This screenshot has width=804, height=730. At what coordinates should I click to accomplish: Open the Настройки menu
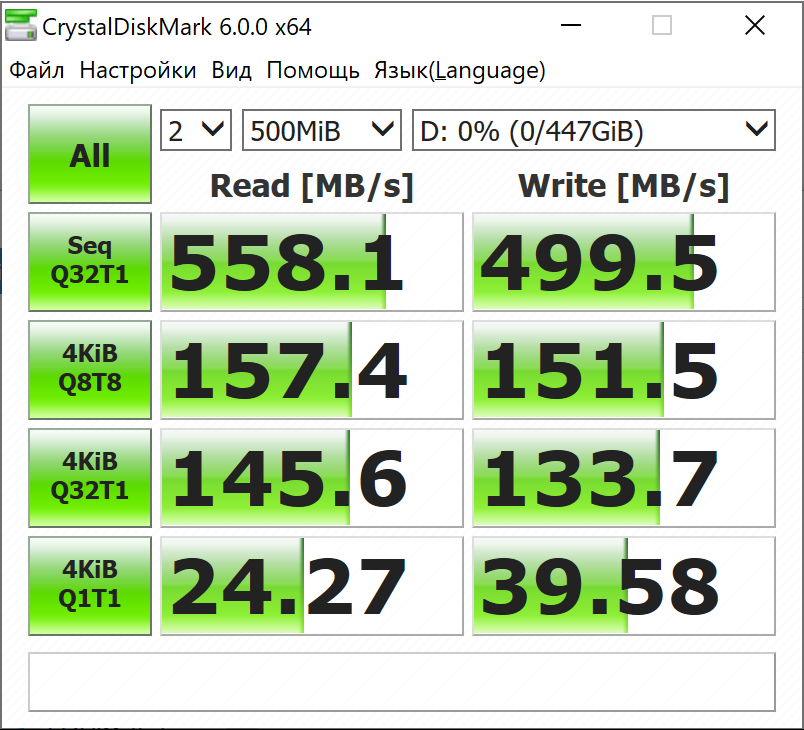tap(138, 70)
